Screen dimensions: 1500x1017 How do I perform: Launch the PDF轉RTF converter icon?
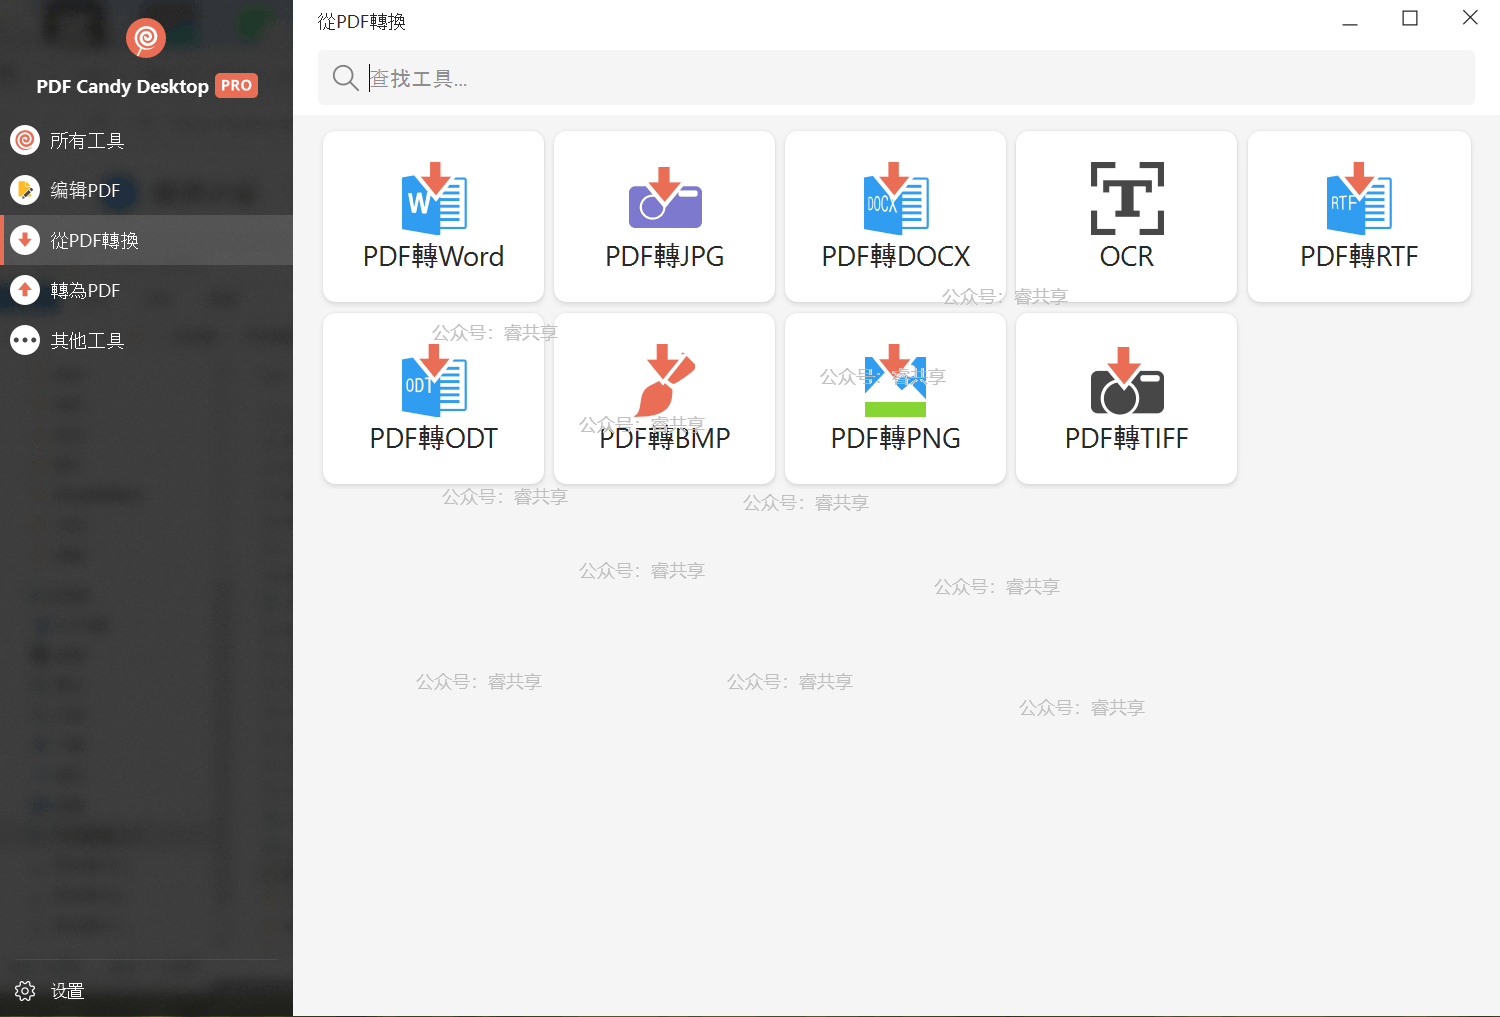click(1359, 198)
